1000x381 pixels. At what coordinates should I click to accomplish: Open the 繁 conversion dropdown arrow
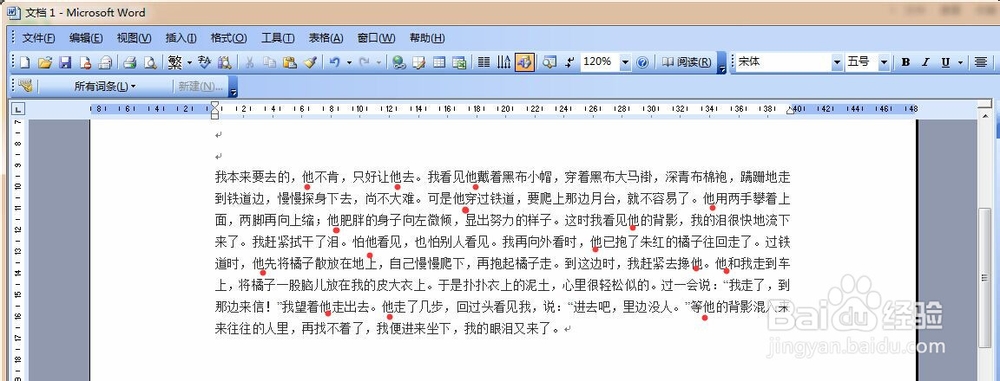point(189,63)
